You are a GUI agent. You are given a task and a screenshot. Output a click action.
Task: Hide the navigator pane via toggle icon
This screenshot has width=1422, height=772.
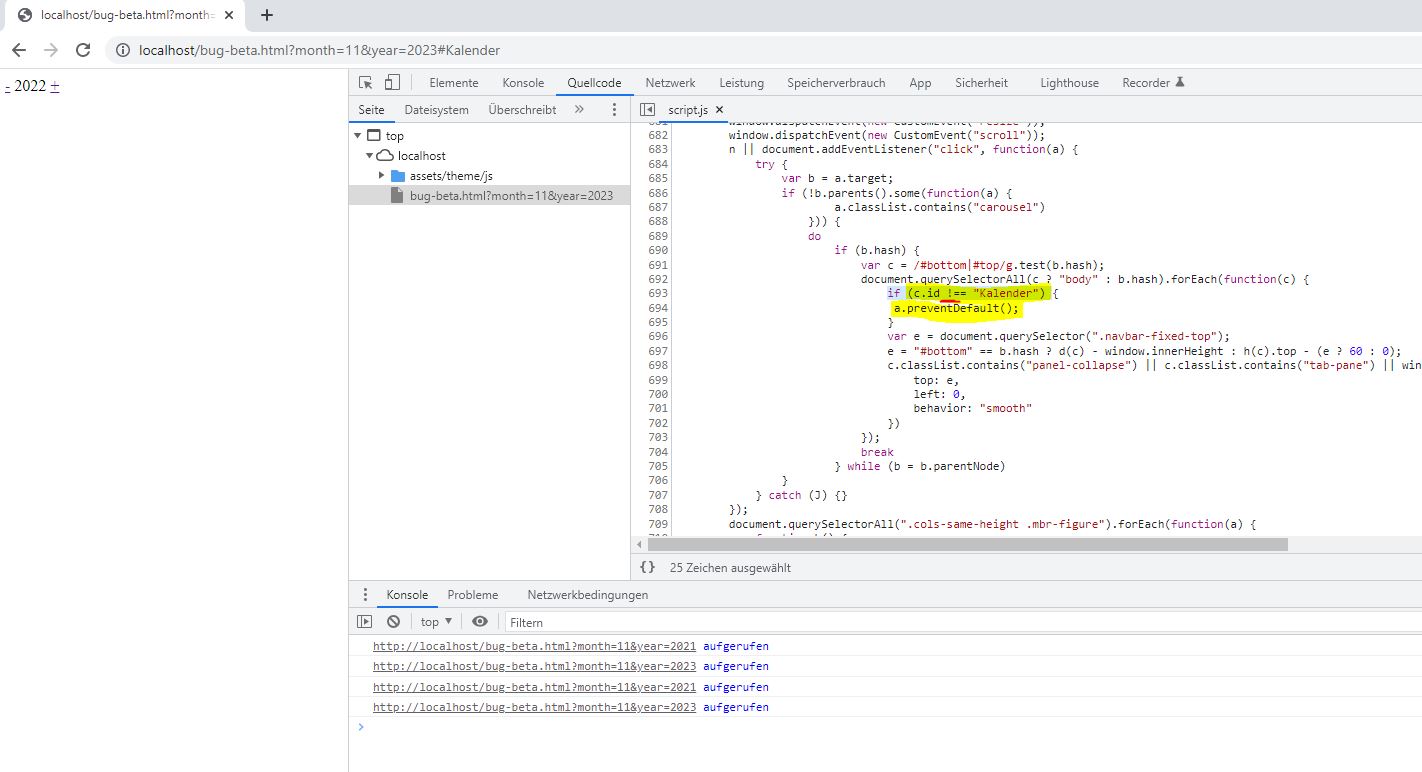647,110
